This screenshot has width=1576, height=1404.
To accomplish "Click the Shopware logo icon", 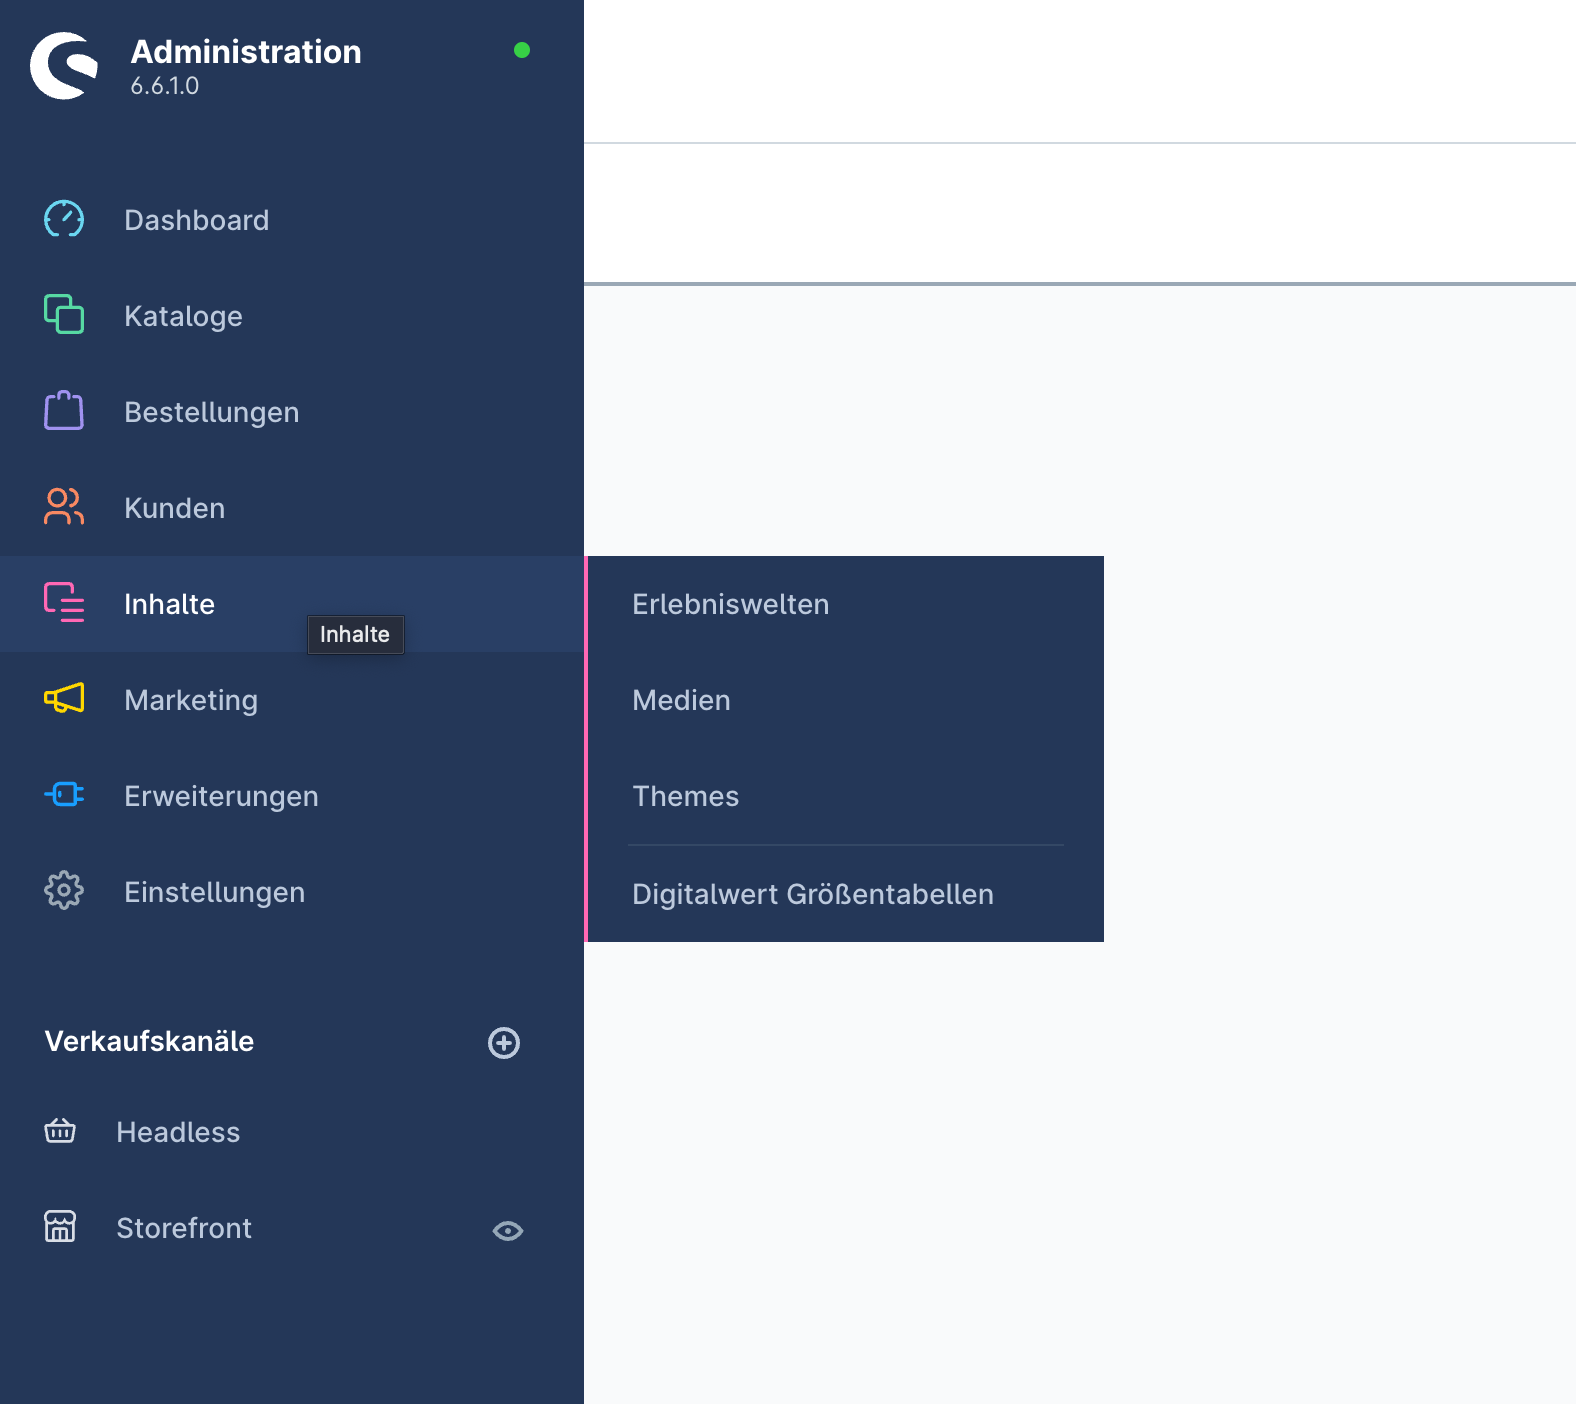I will click(x=64, y=66).
